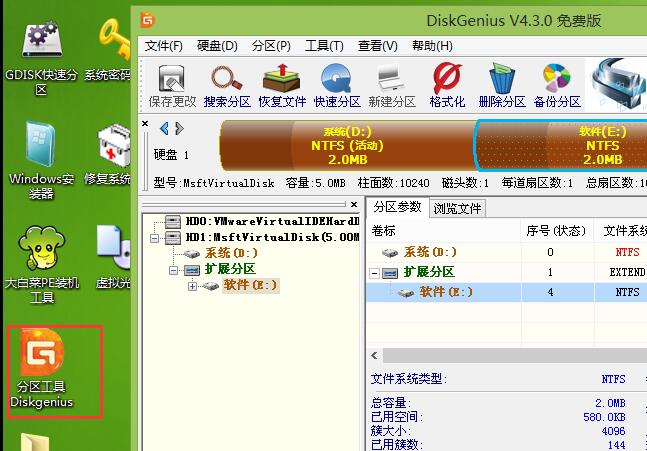This screenshot has height=451, width=647.
Task: Click the 柱面数:10240 text
Action: [394, 183]
